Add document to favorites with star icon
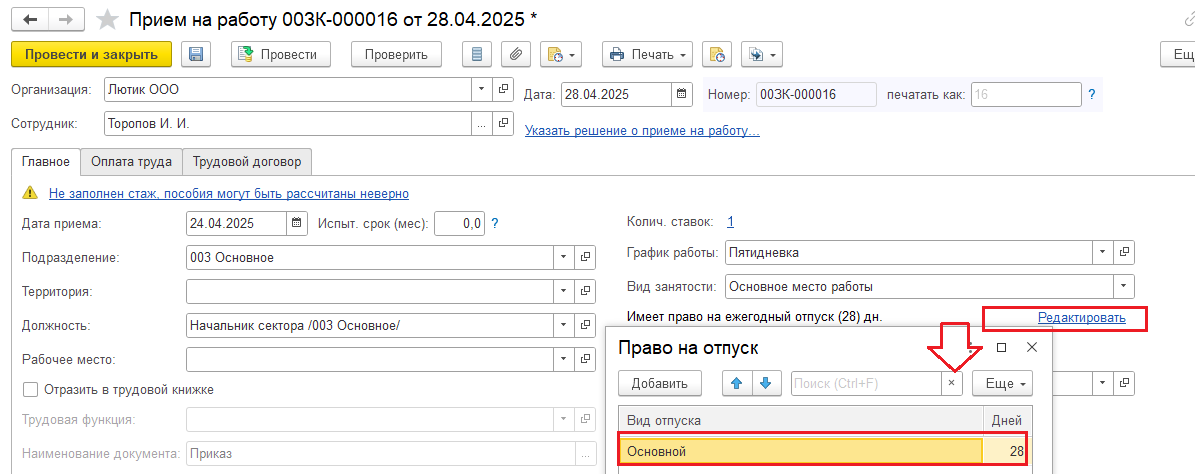Image resolution: width=1195 pixels, height=474 pixels. (105, 19)
